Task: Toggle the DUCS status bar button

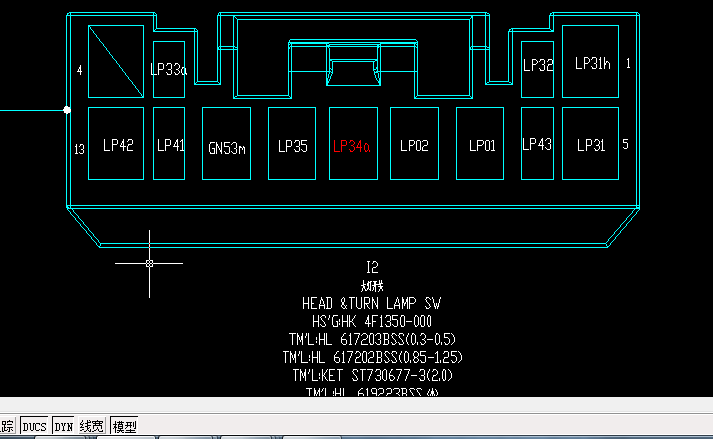Action: (35, 426)
